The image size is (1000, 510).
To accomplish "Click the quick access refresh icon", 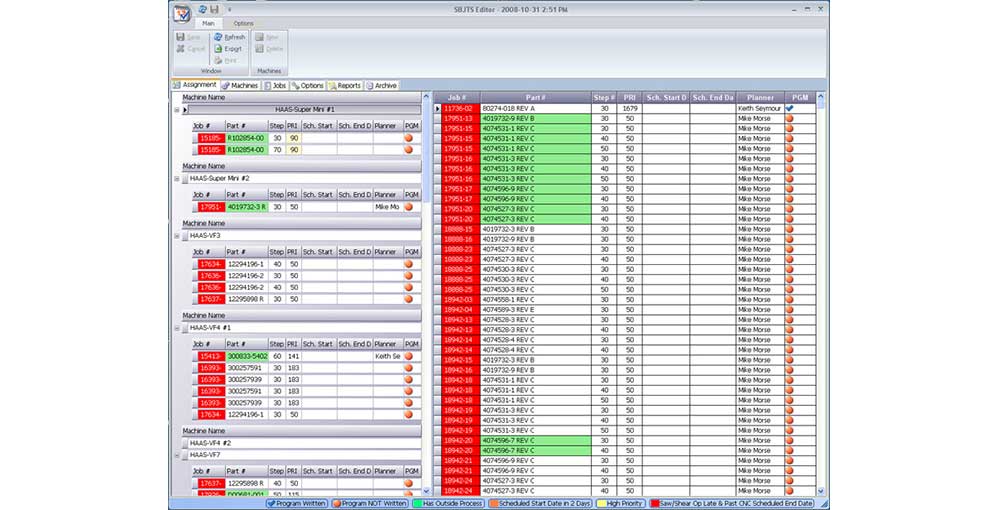I will coord(202,10).
